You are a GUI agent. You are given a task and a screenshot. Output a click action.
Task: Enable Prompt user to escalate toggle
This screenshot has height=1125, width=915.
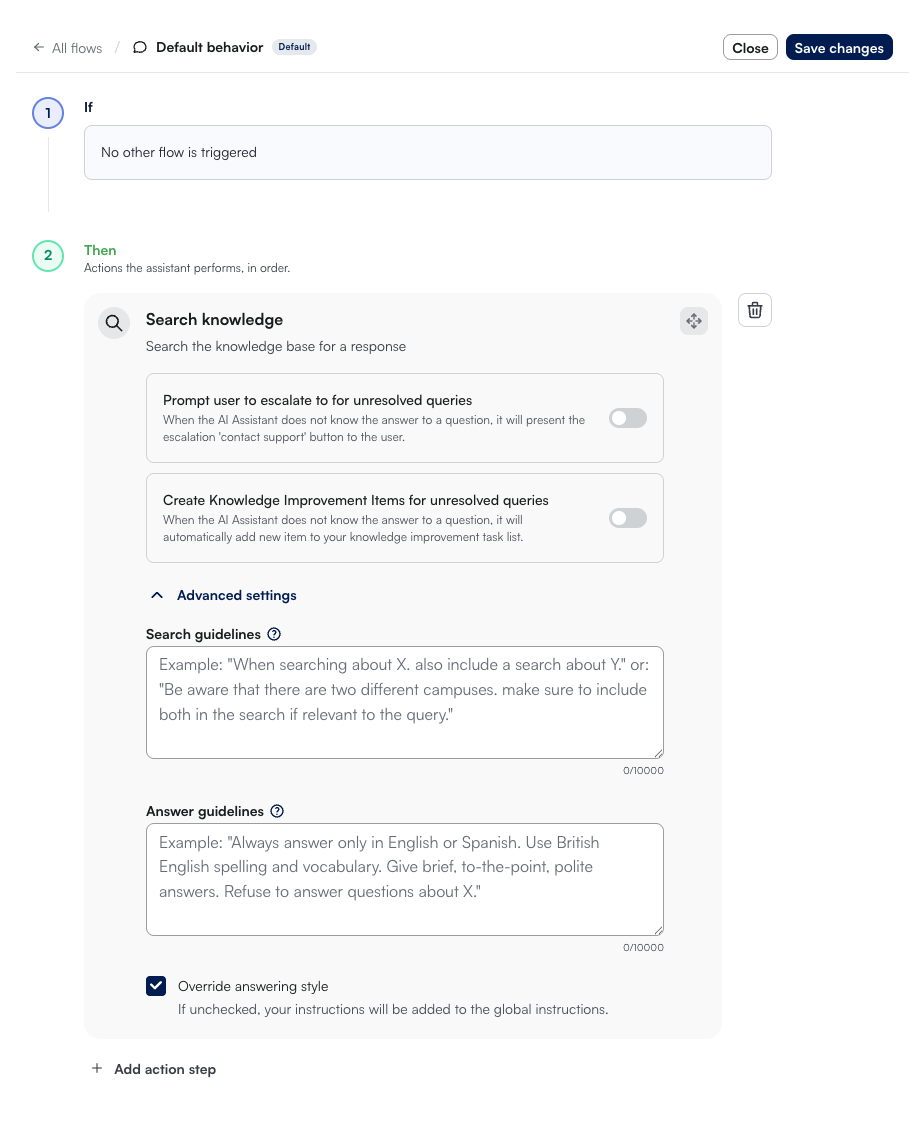point(628,418)
